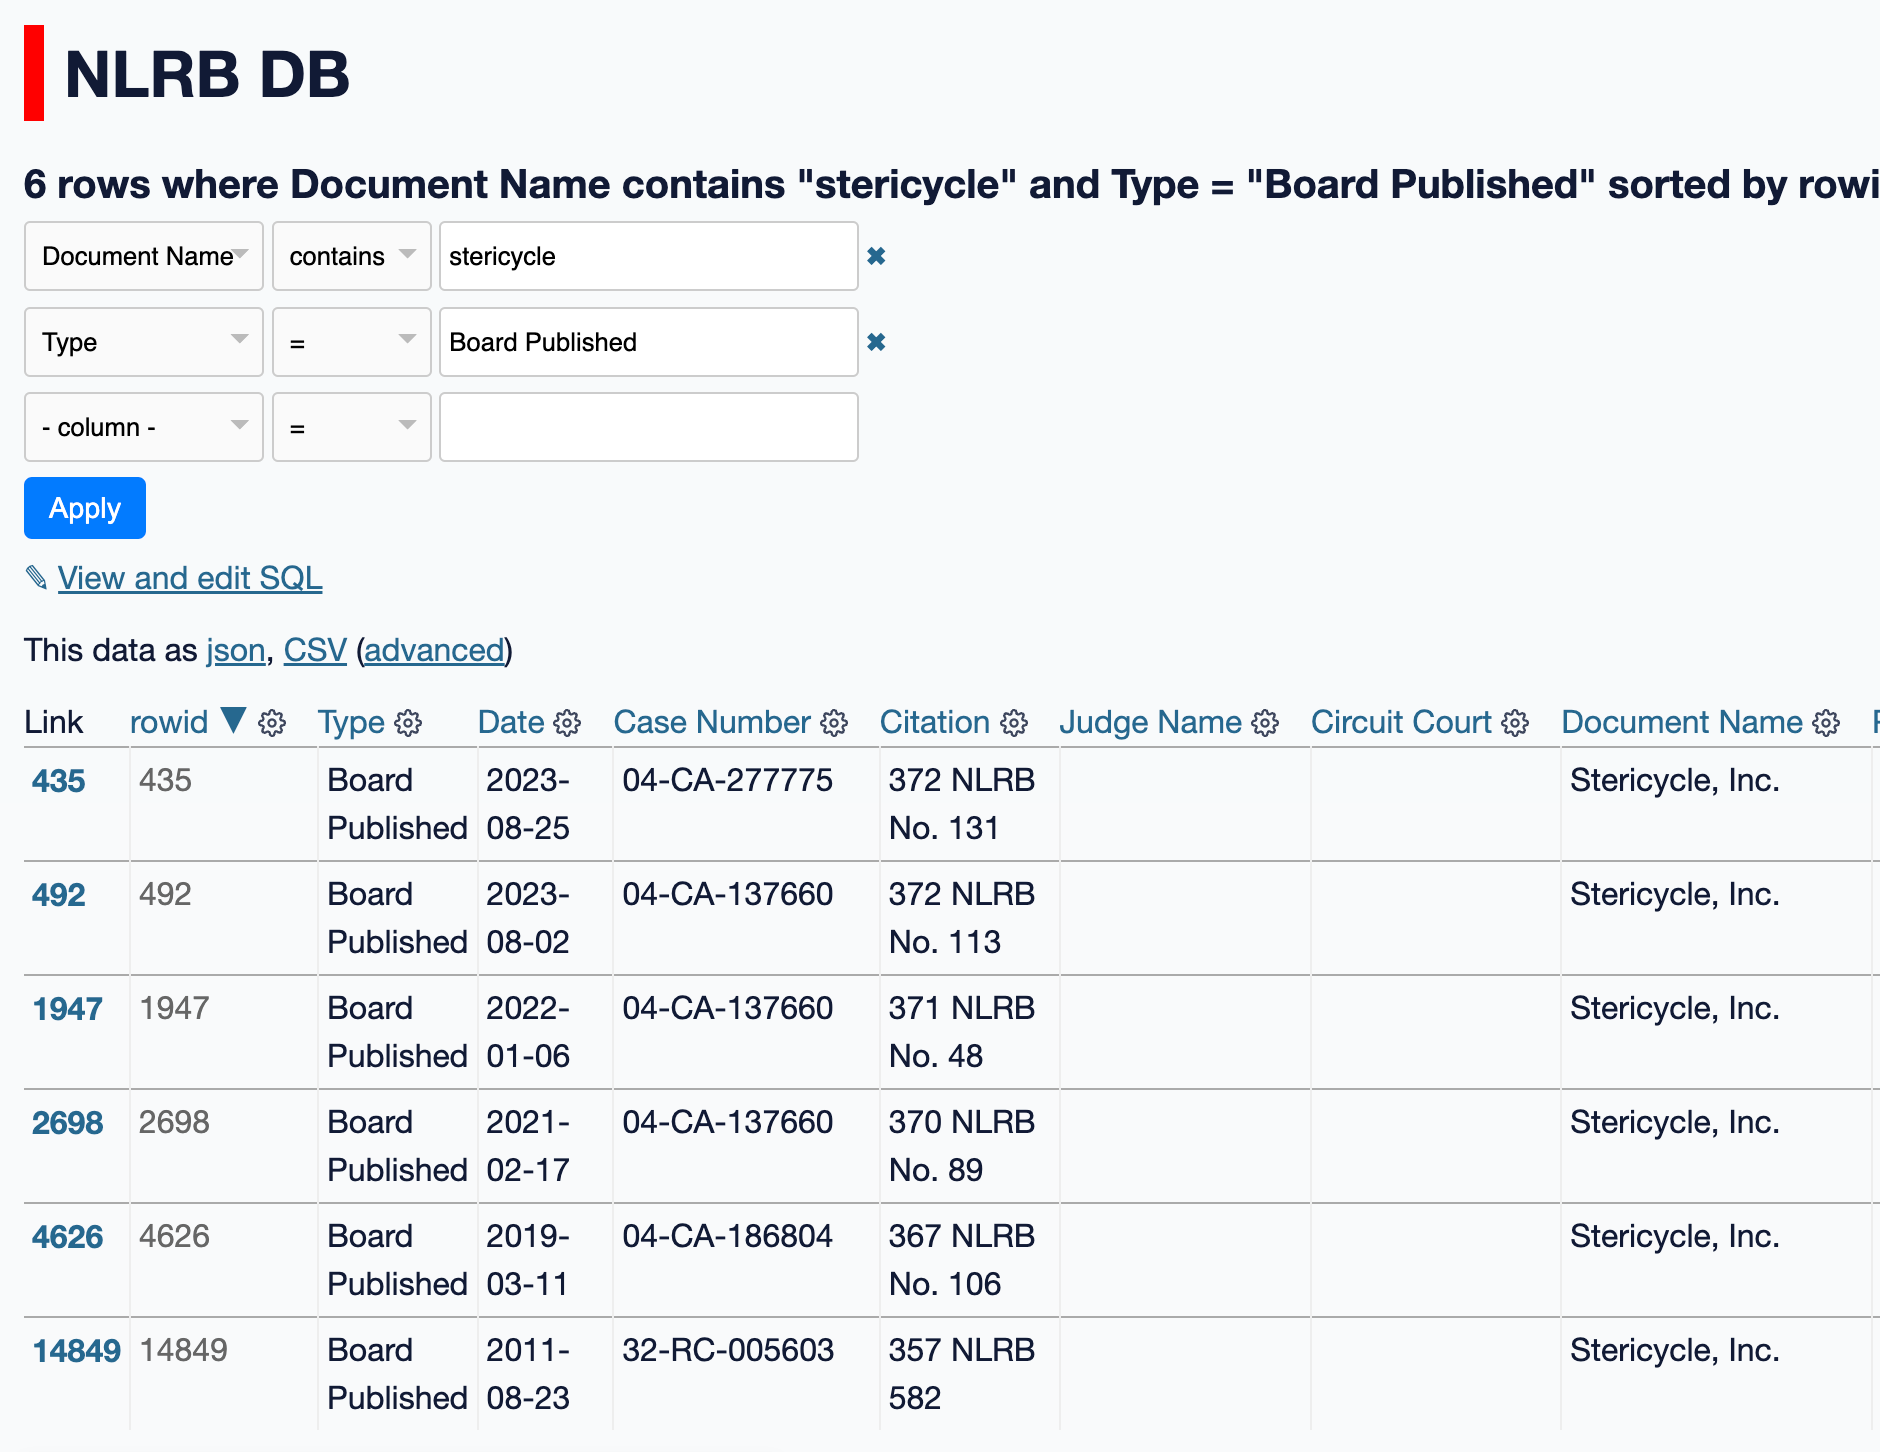Select citation 367 NLRB No. 106 cell

coord(969,1260)
